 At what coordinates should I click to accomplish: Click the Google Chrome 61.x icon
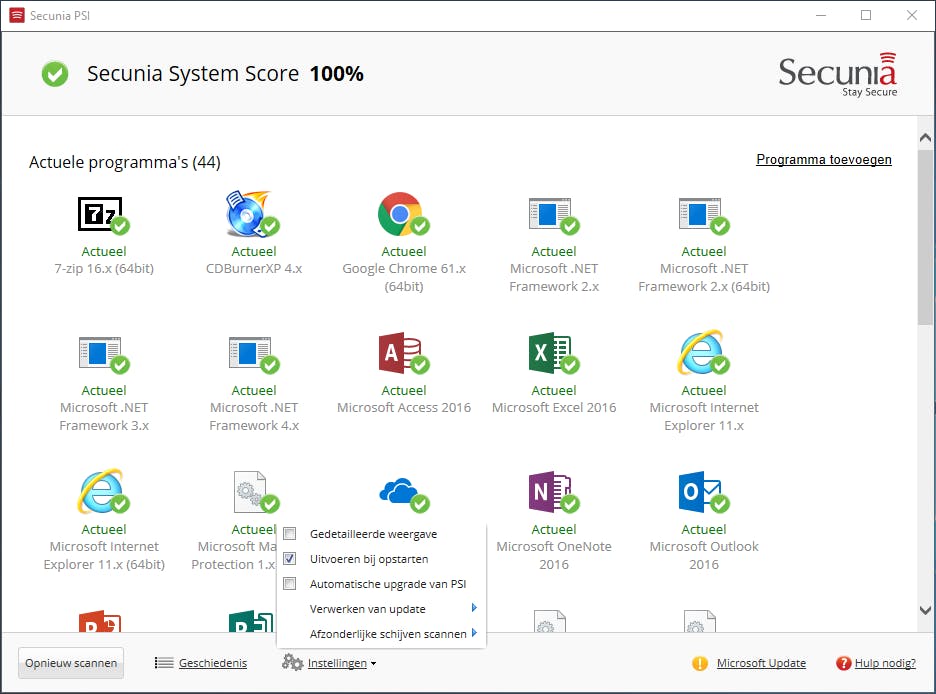pos(403,214)
